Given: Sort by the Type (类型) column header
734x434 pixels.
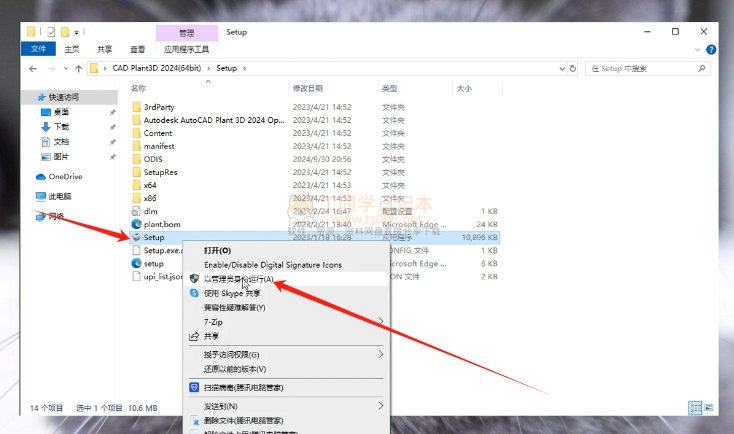Looking at the screenshot, I should point(389,88).
